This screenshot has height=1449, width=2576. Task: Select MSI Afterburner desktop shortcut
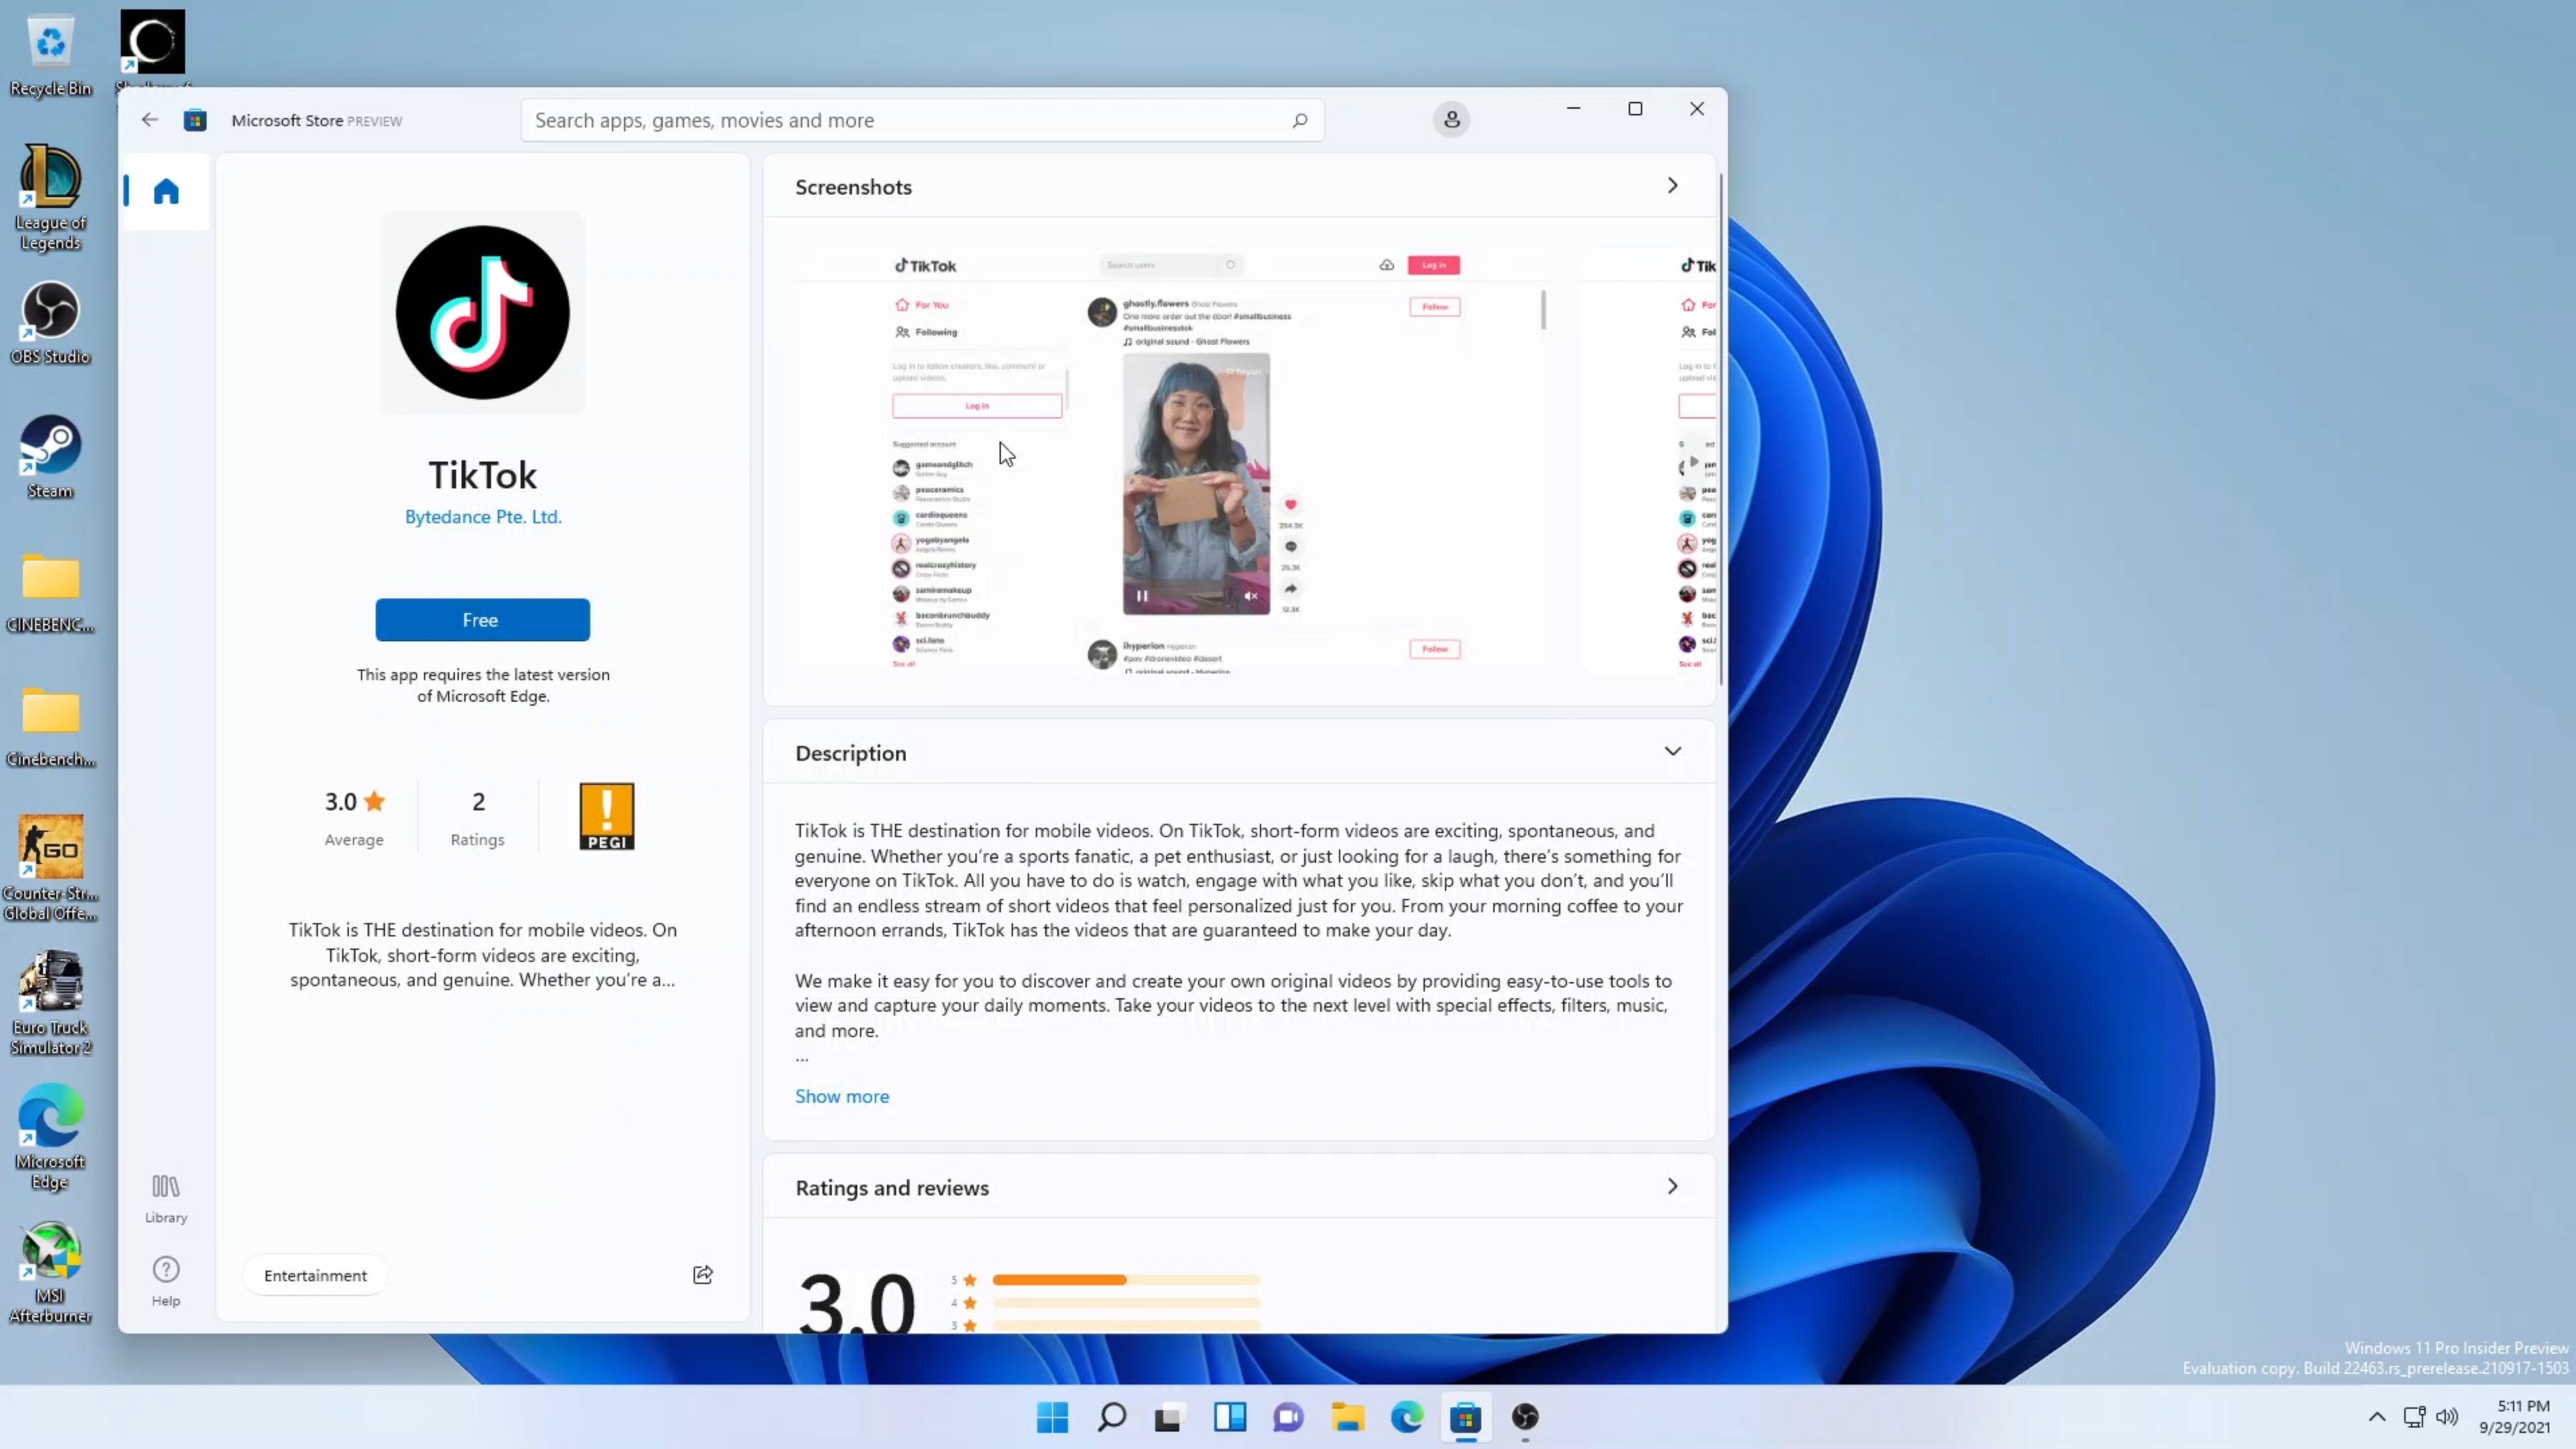(x=50, y=1272)
